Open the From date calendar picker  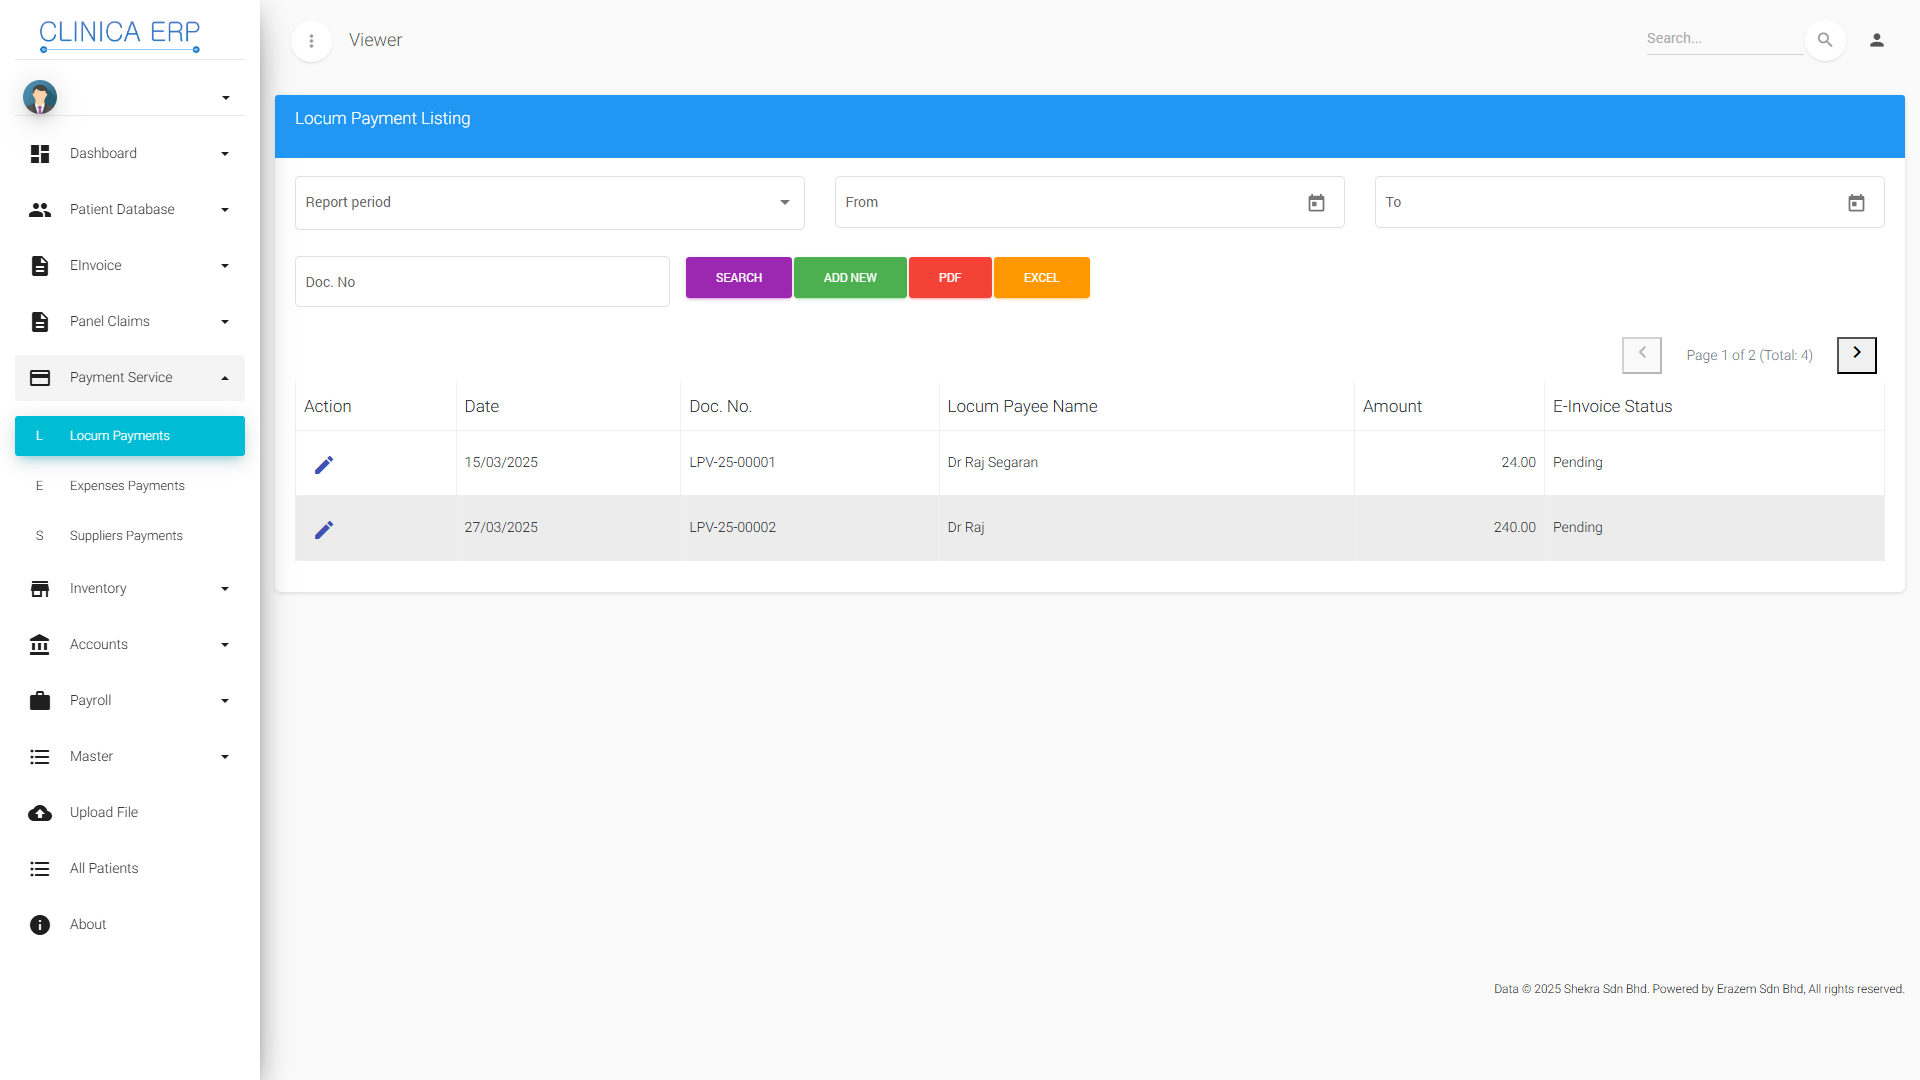coord(1316,203)
